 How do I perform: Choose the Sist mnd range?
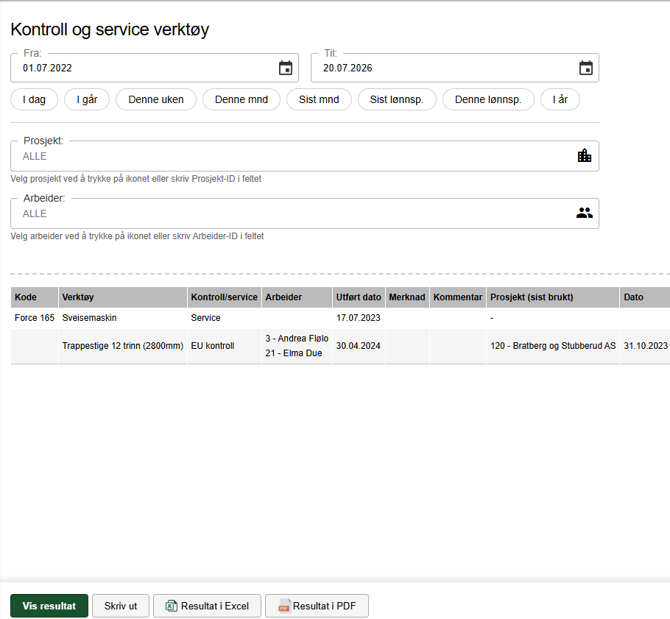pyautogui.click(x=319, y=100)
